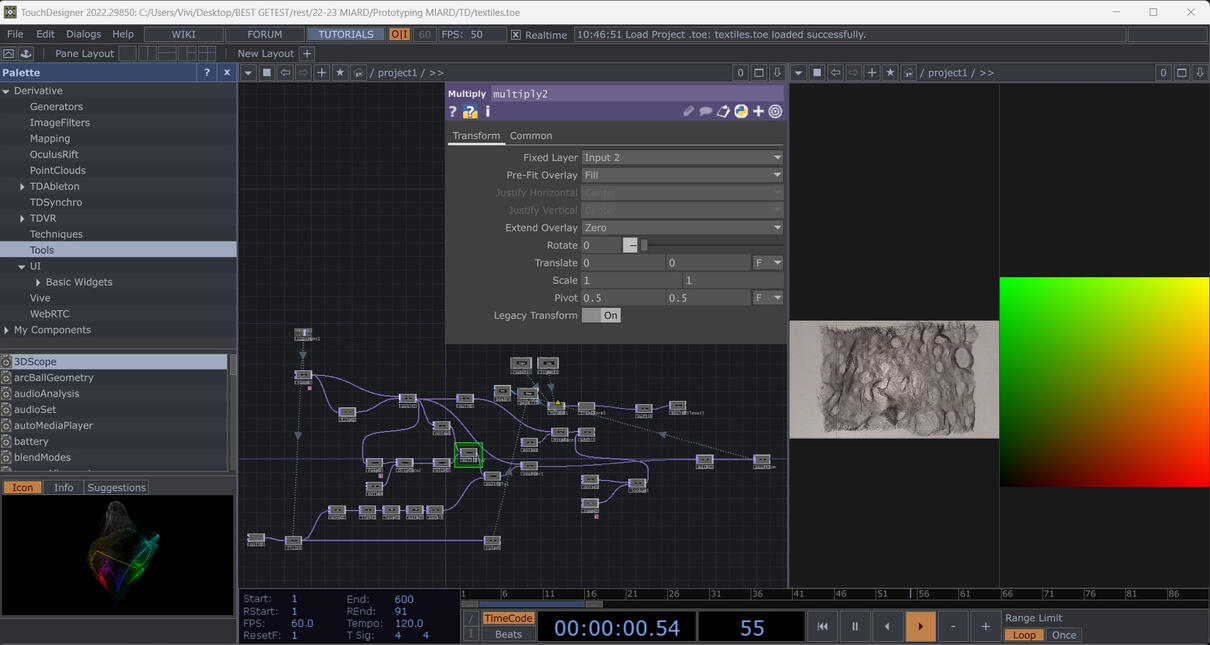Viewport: 1210px width, 645px height.
Task: Switch Range Limit from Loop to Once
Action: coord(1063,634)
